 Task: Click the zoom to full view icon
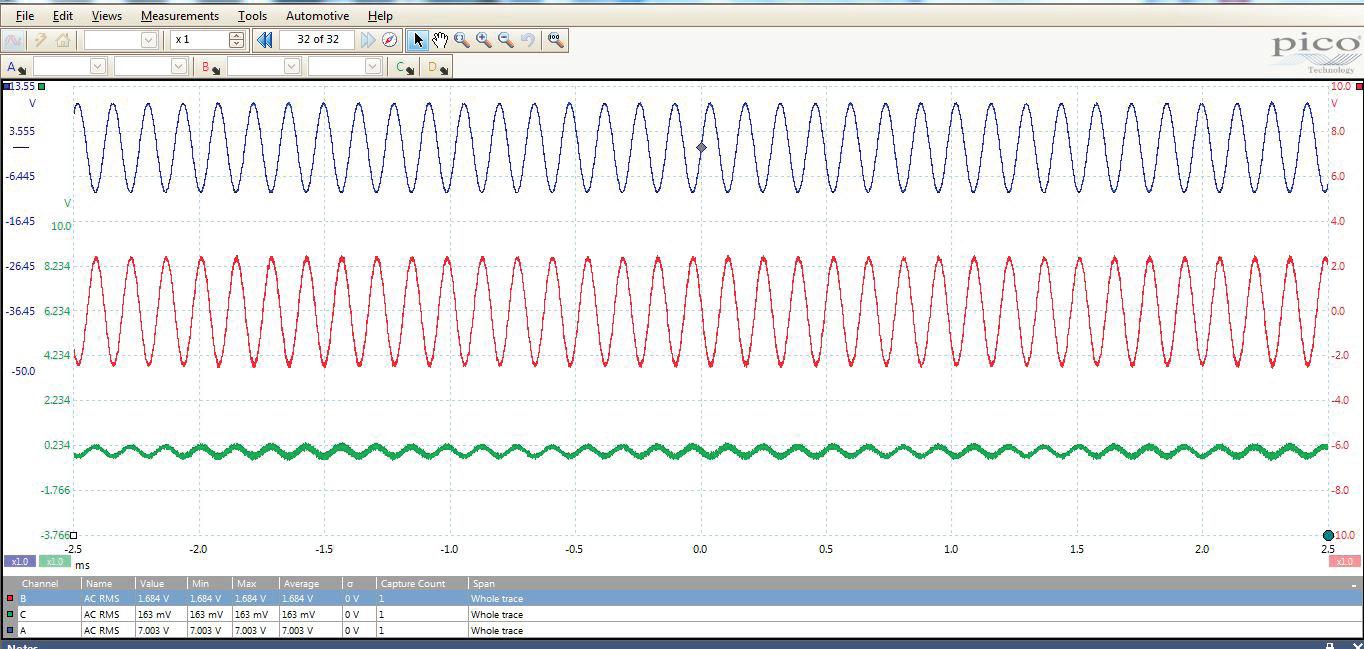coord(556,40)
